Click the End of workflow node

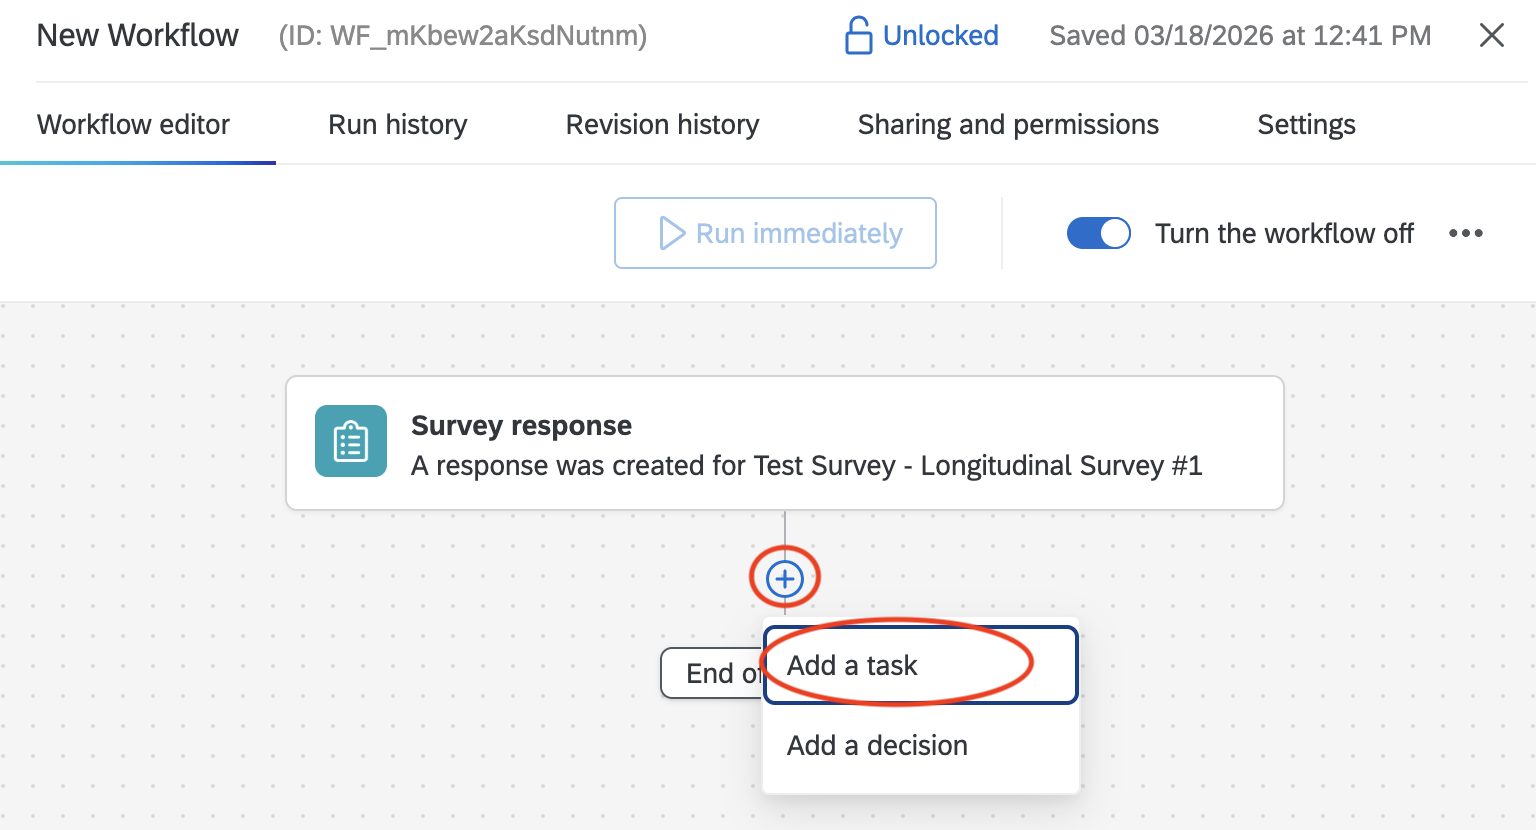tap(712, 673)
